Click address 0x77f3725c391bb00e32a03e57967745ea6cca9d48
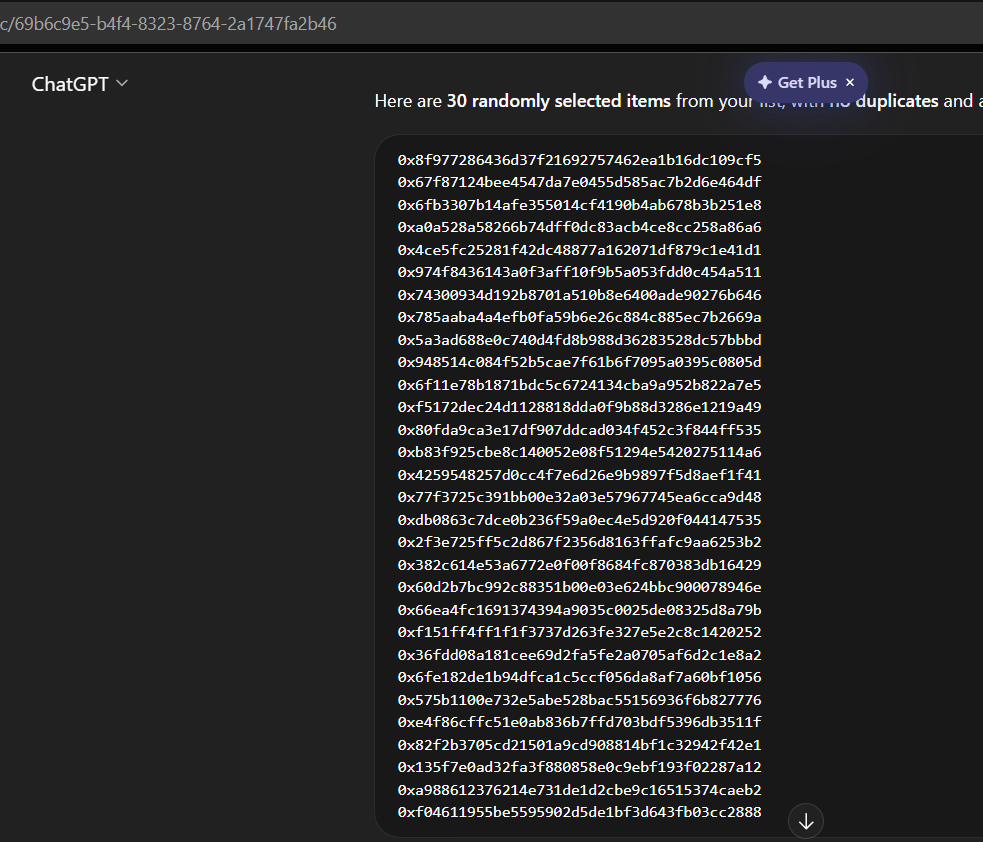 (x=579, y=497)
